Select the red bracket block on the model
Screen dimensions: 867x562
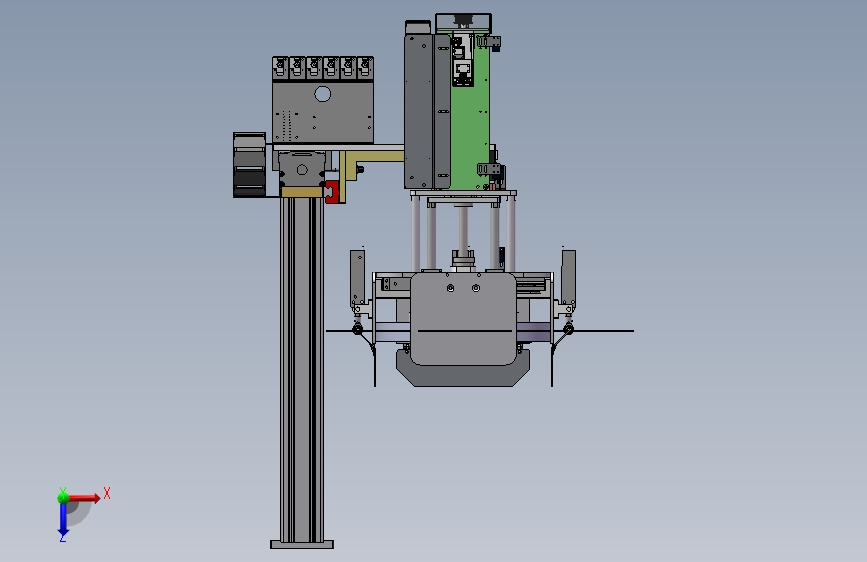coord(332,191)
